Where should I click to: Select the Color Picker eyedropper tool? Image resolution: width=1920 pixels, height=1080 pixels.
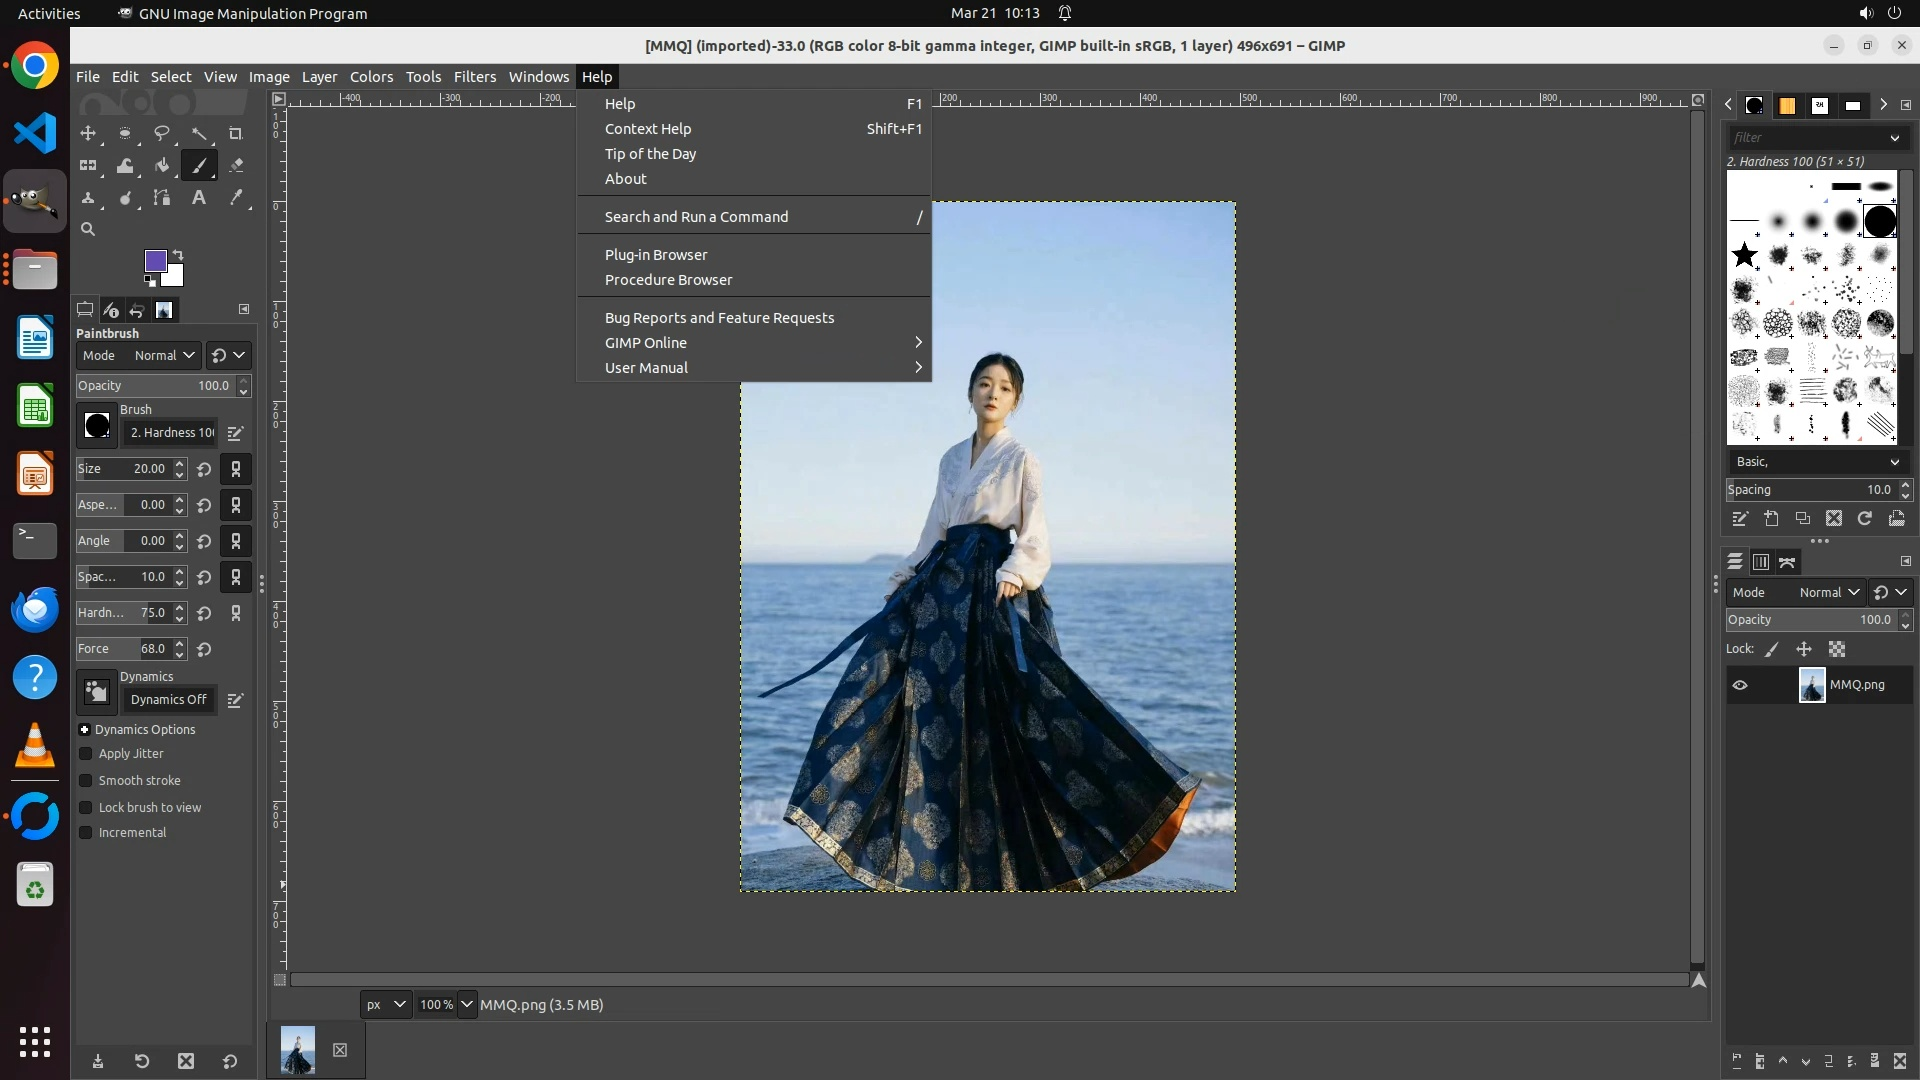click(236, 198)
